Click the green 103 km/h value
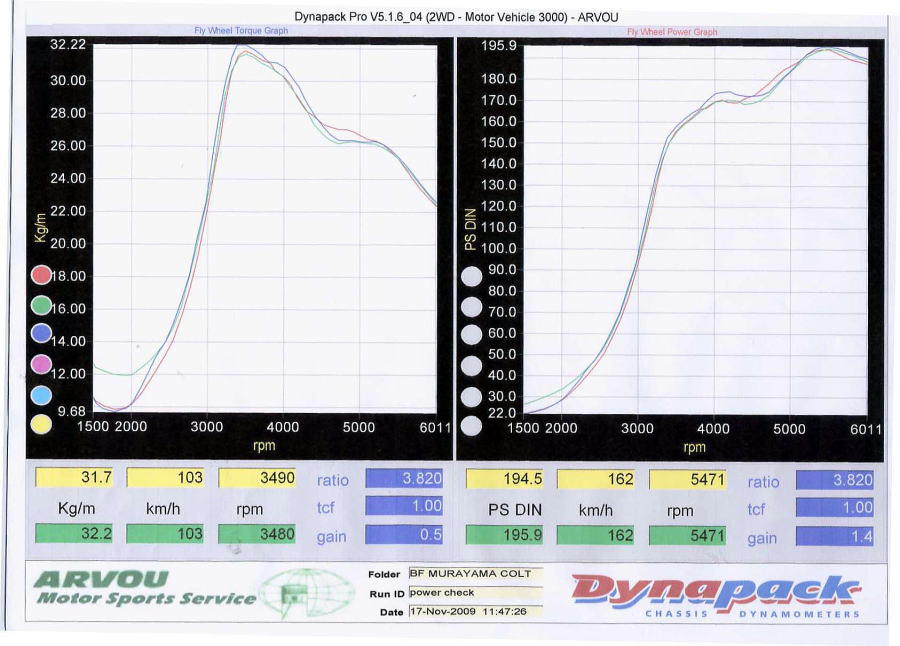900x646 pixels. [165, 534]
